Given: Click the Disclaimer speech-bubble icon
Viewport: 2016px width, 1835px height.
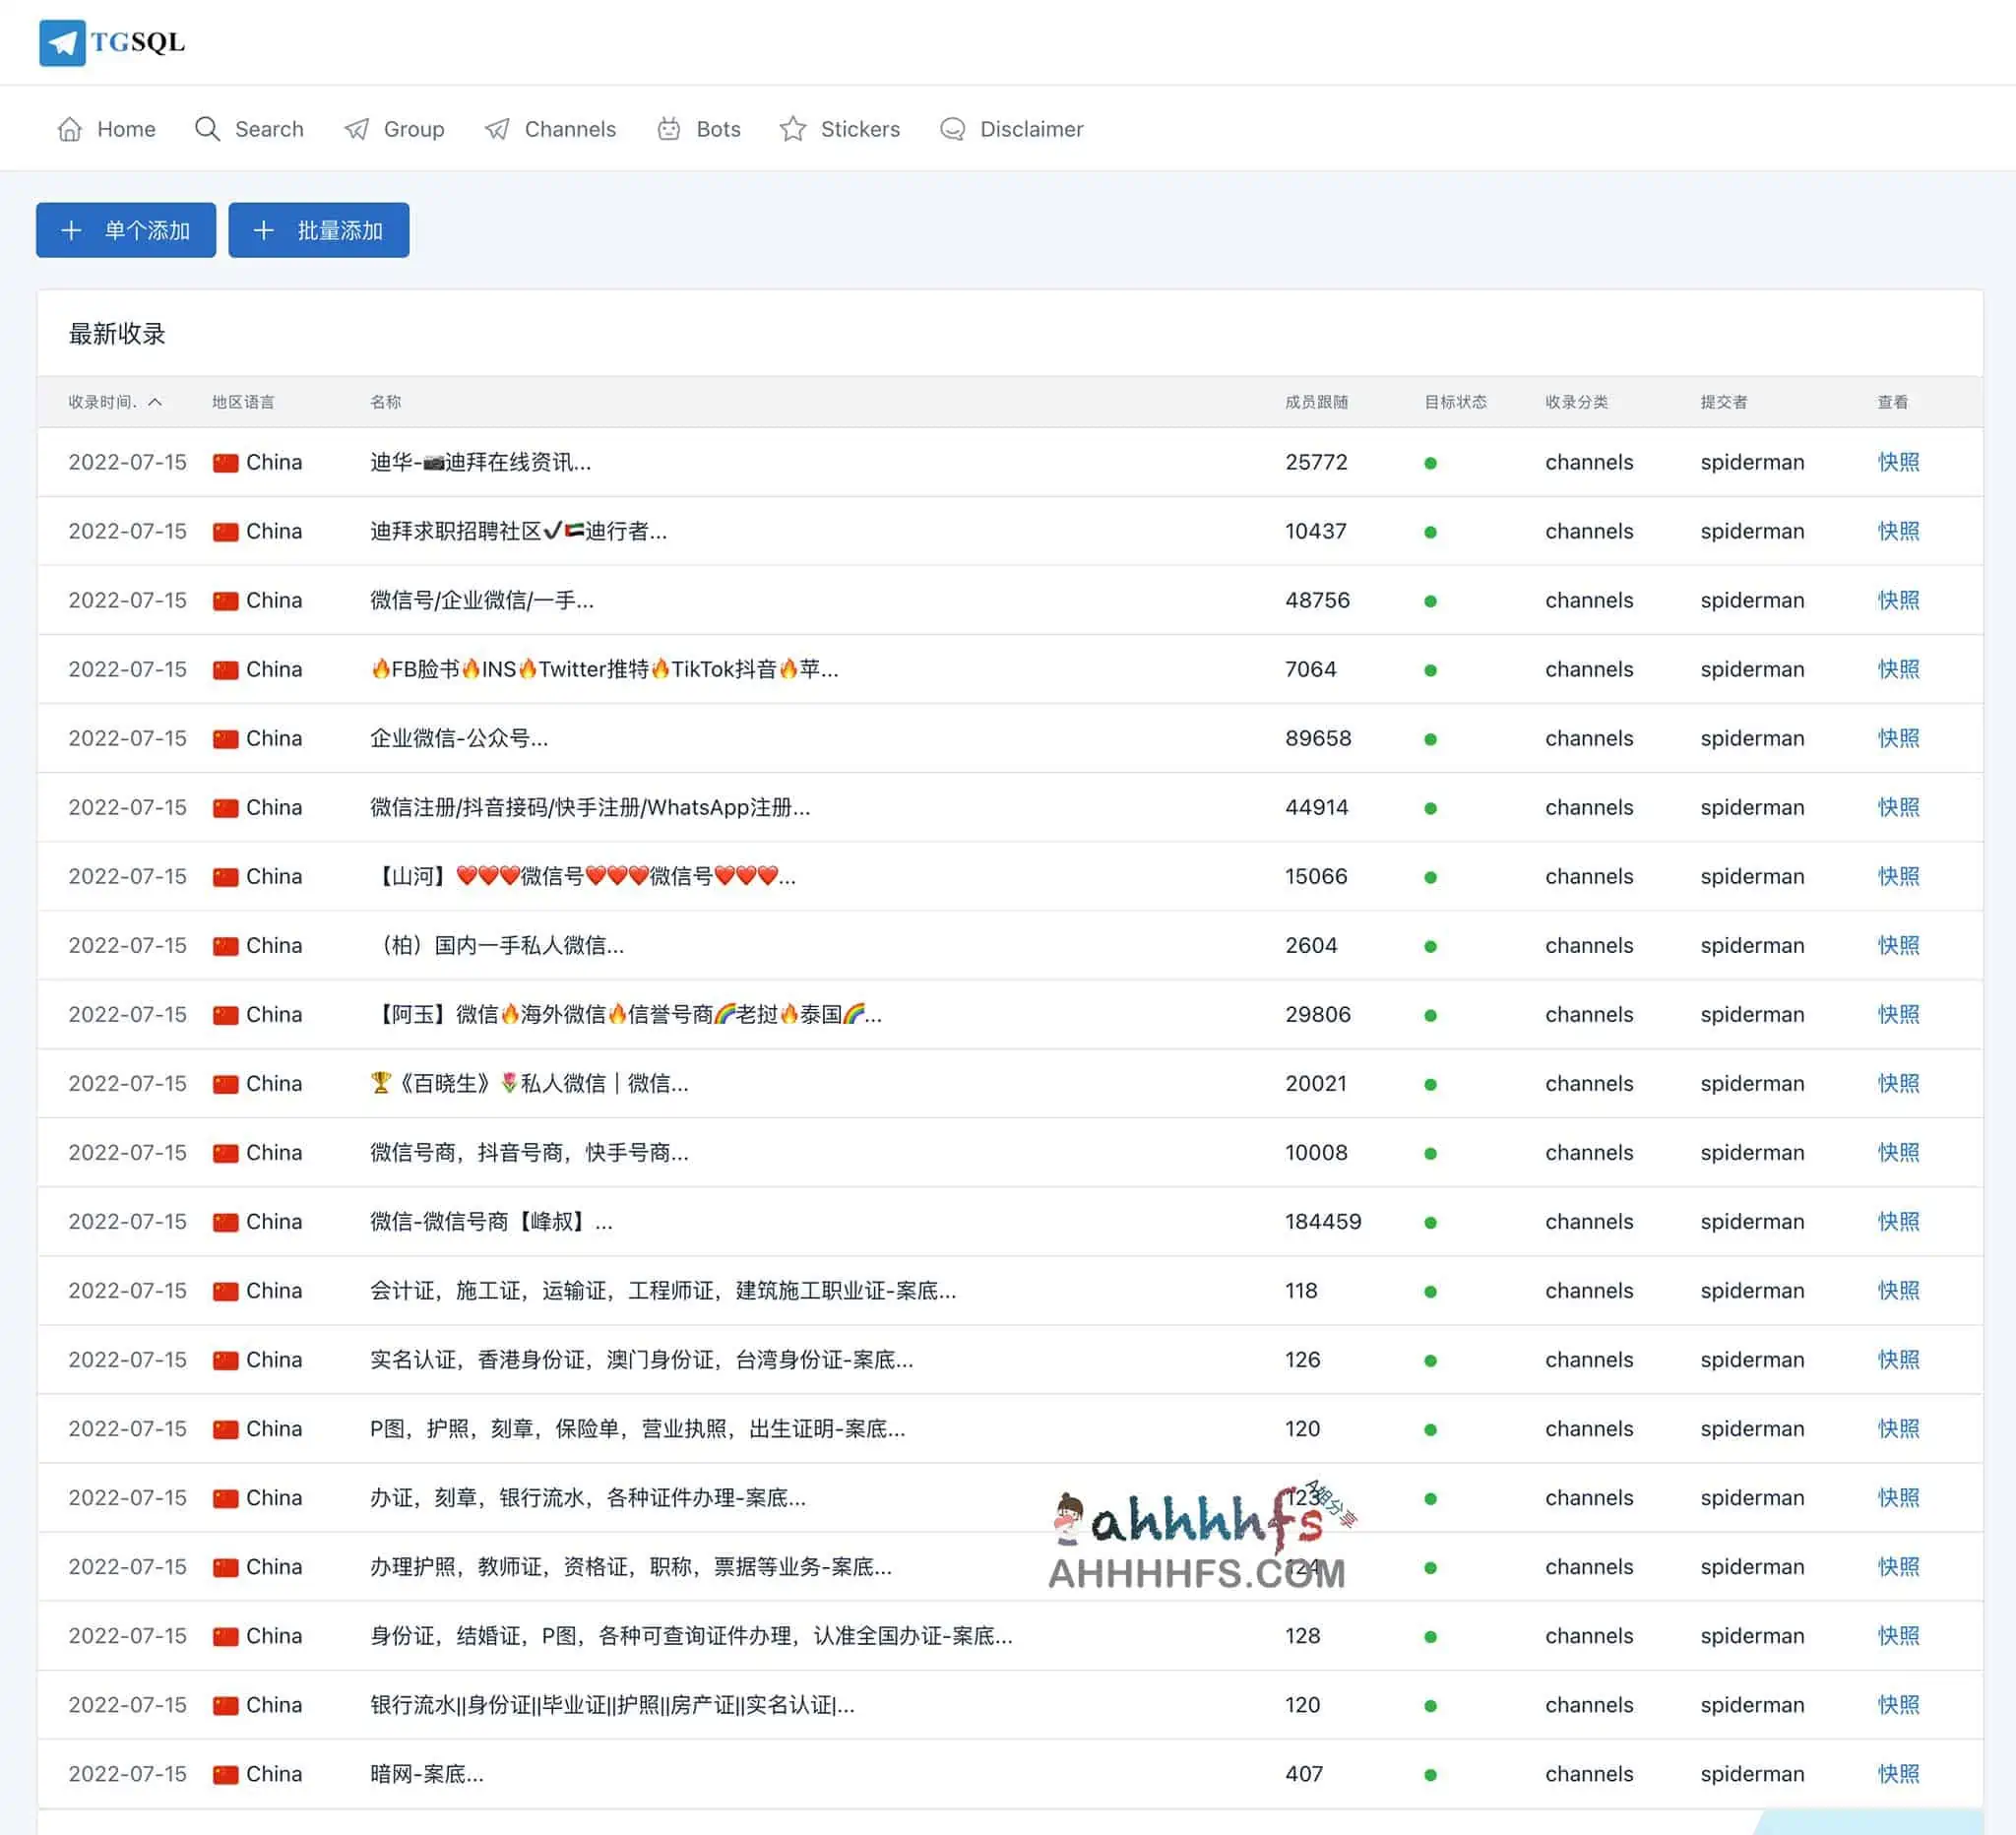Looking at the screenshot, I should [953, 128].
